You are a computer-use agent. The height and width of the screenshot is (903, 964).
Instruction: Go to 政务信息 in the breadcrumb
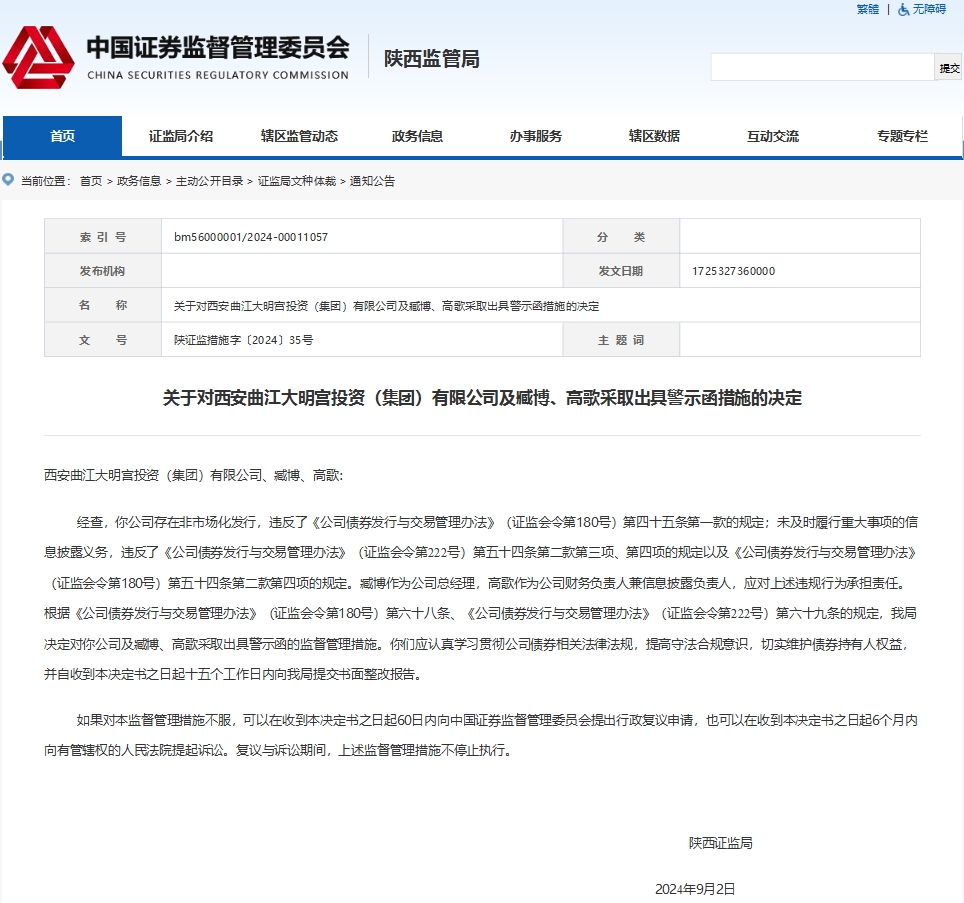tap(139, 181)
